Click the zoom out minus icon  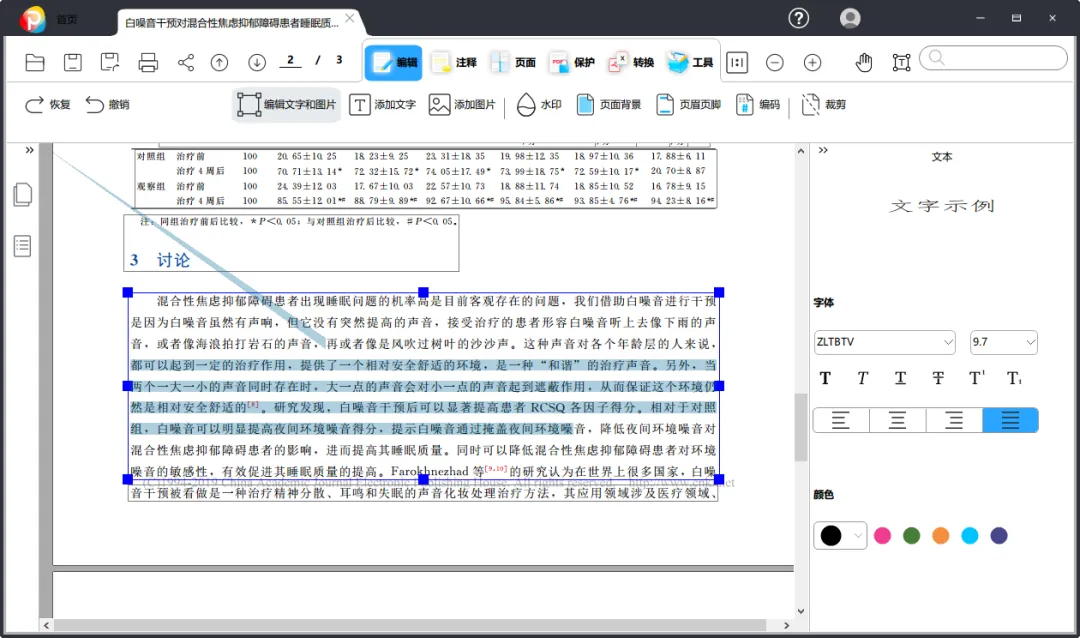coord(775,63)
